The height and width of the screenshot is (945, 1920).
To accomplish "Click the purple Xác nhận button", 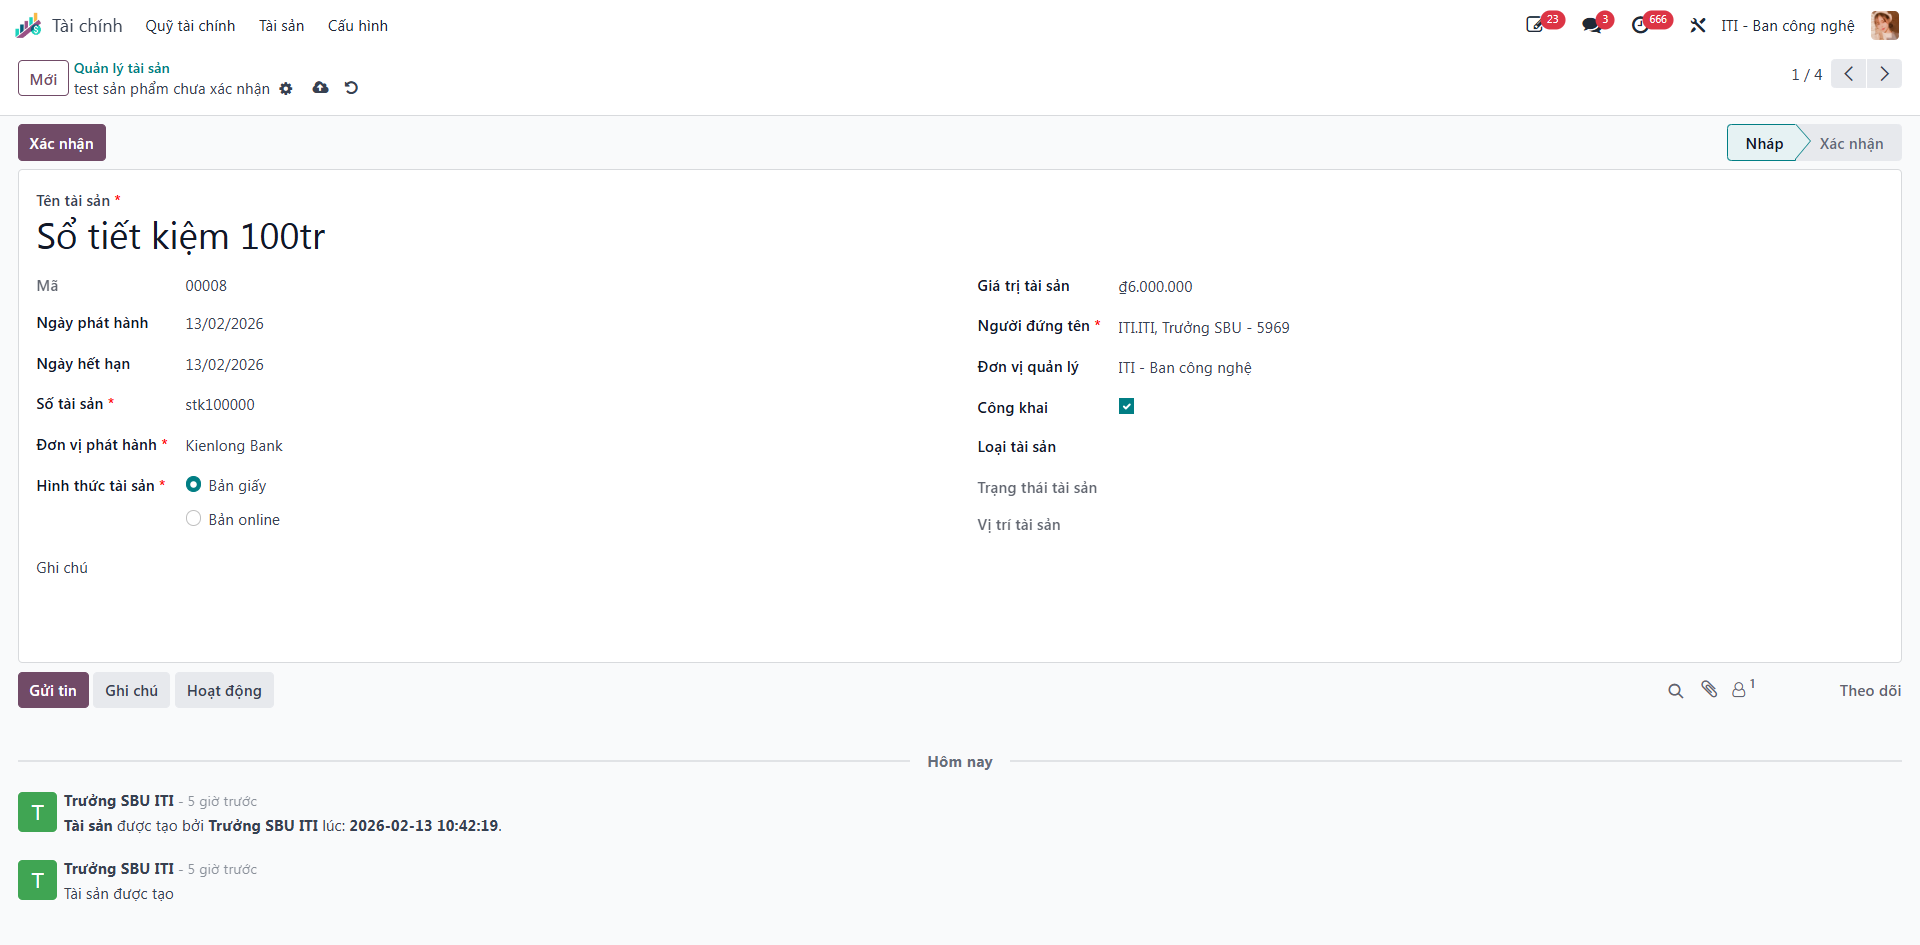I will point(62,143).
